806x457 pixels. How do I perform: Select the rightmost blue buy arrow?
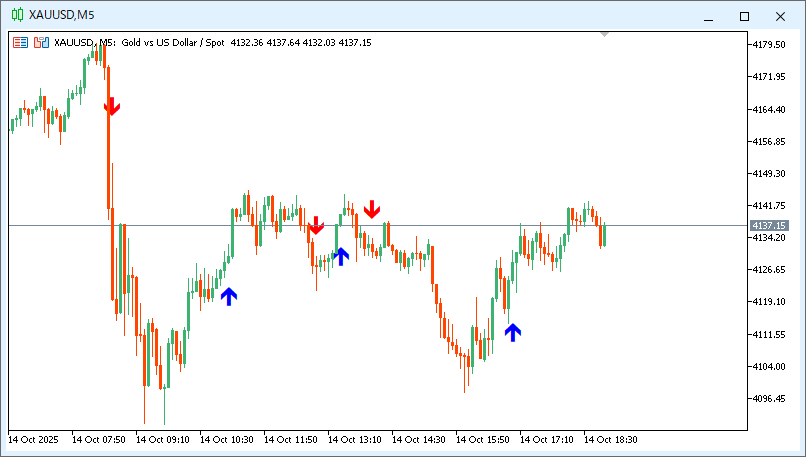point(513,333)
